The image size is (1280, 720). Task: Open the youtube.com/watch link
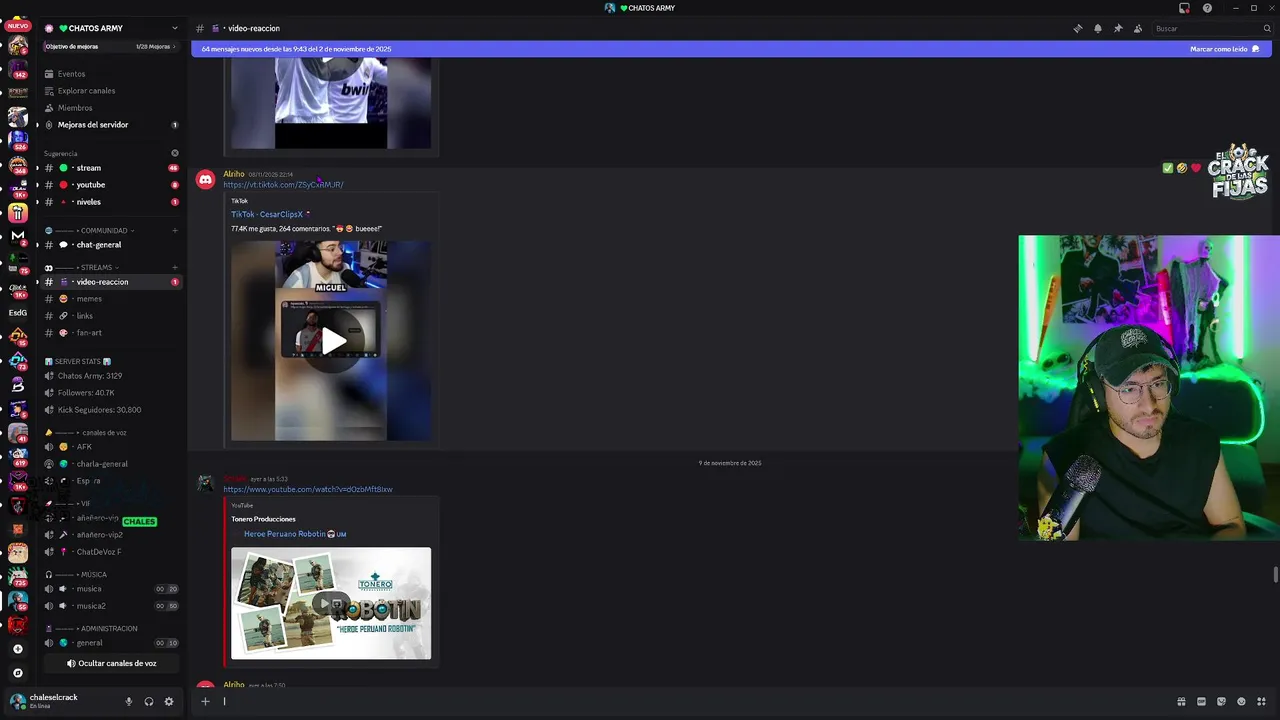[308, 489]
